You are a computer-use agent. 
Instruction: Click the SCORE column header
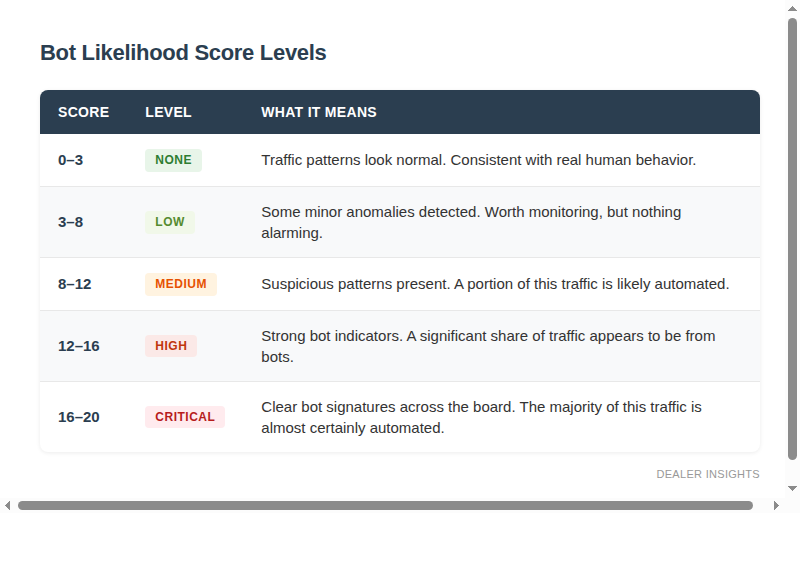pos(84,112)
